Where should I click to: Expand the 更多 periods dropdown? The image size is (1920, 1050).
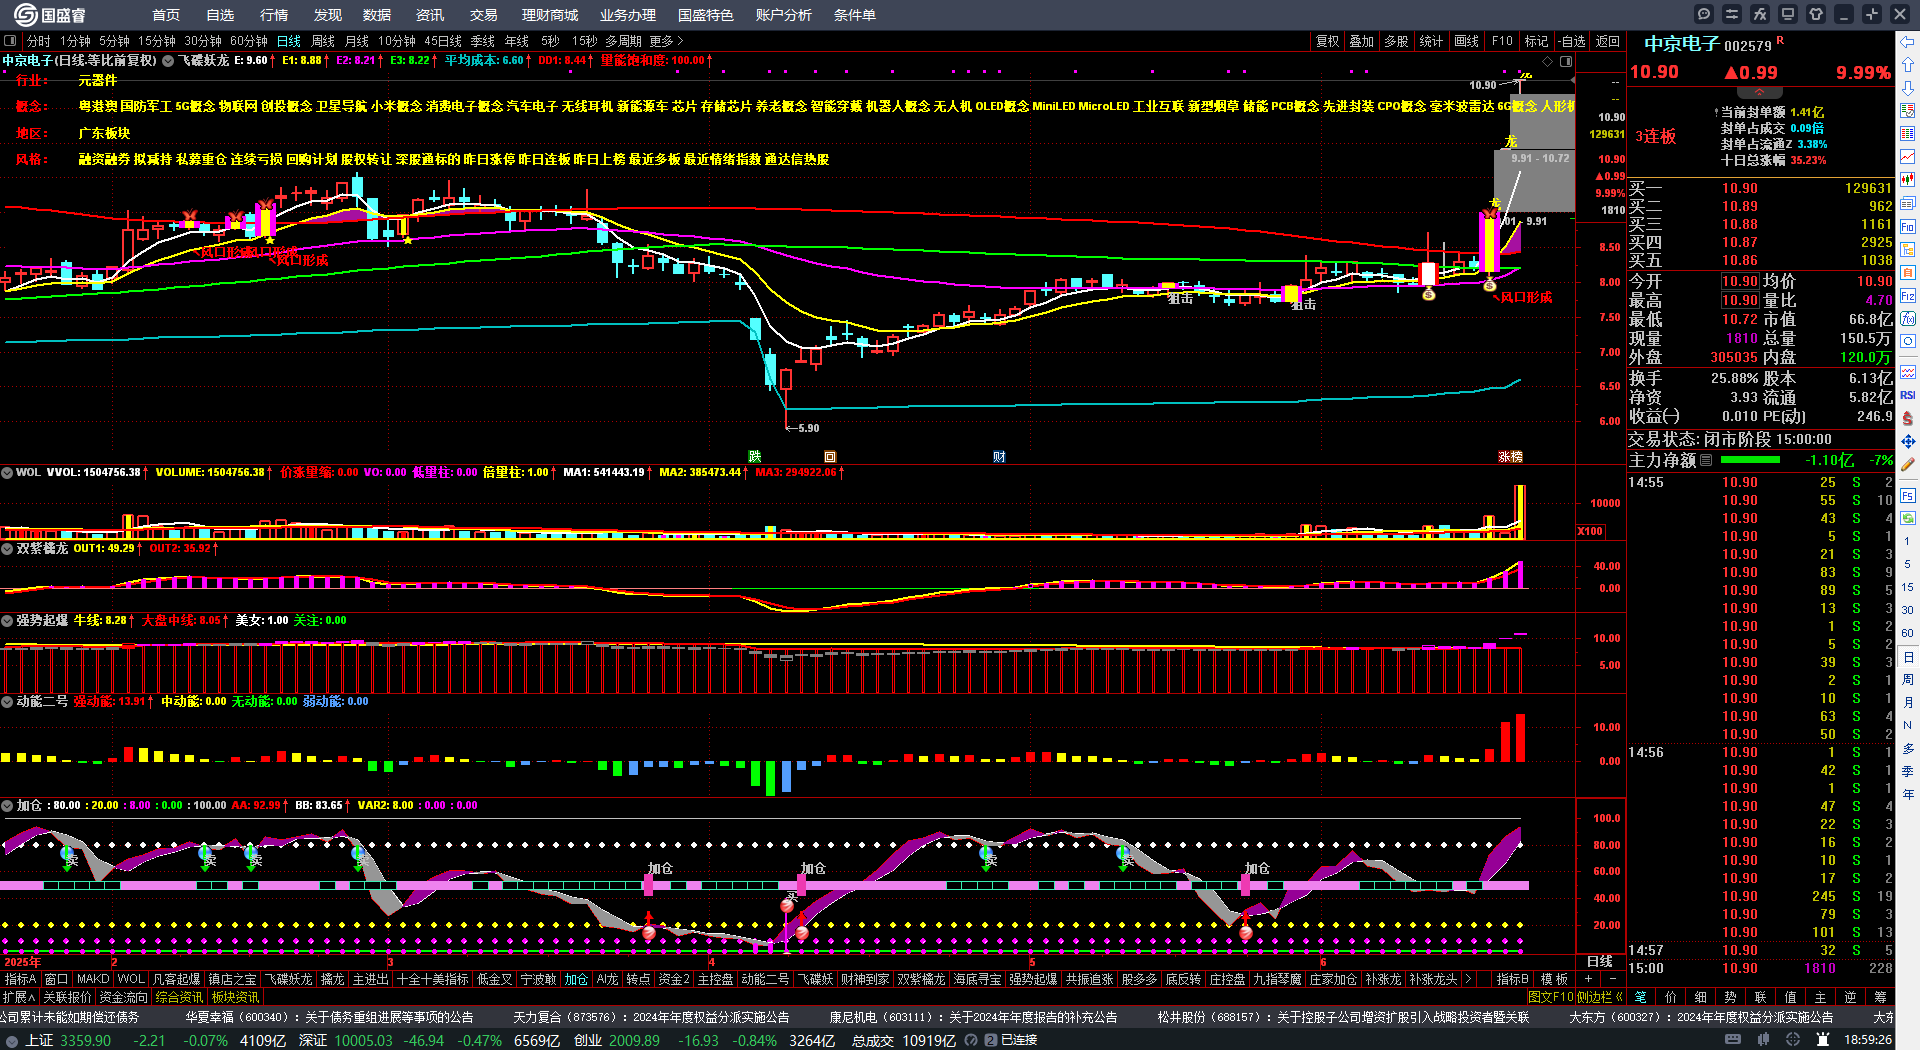point(666,41)
